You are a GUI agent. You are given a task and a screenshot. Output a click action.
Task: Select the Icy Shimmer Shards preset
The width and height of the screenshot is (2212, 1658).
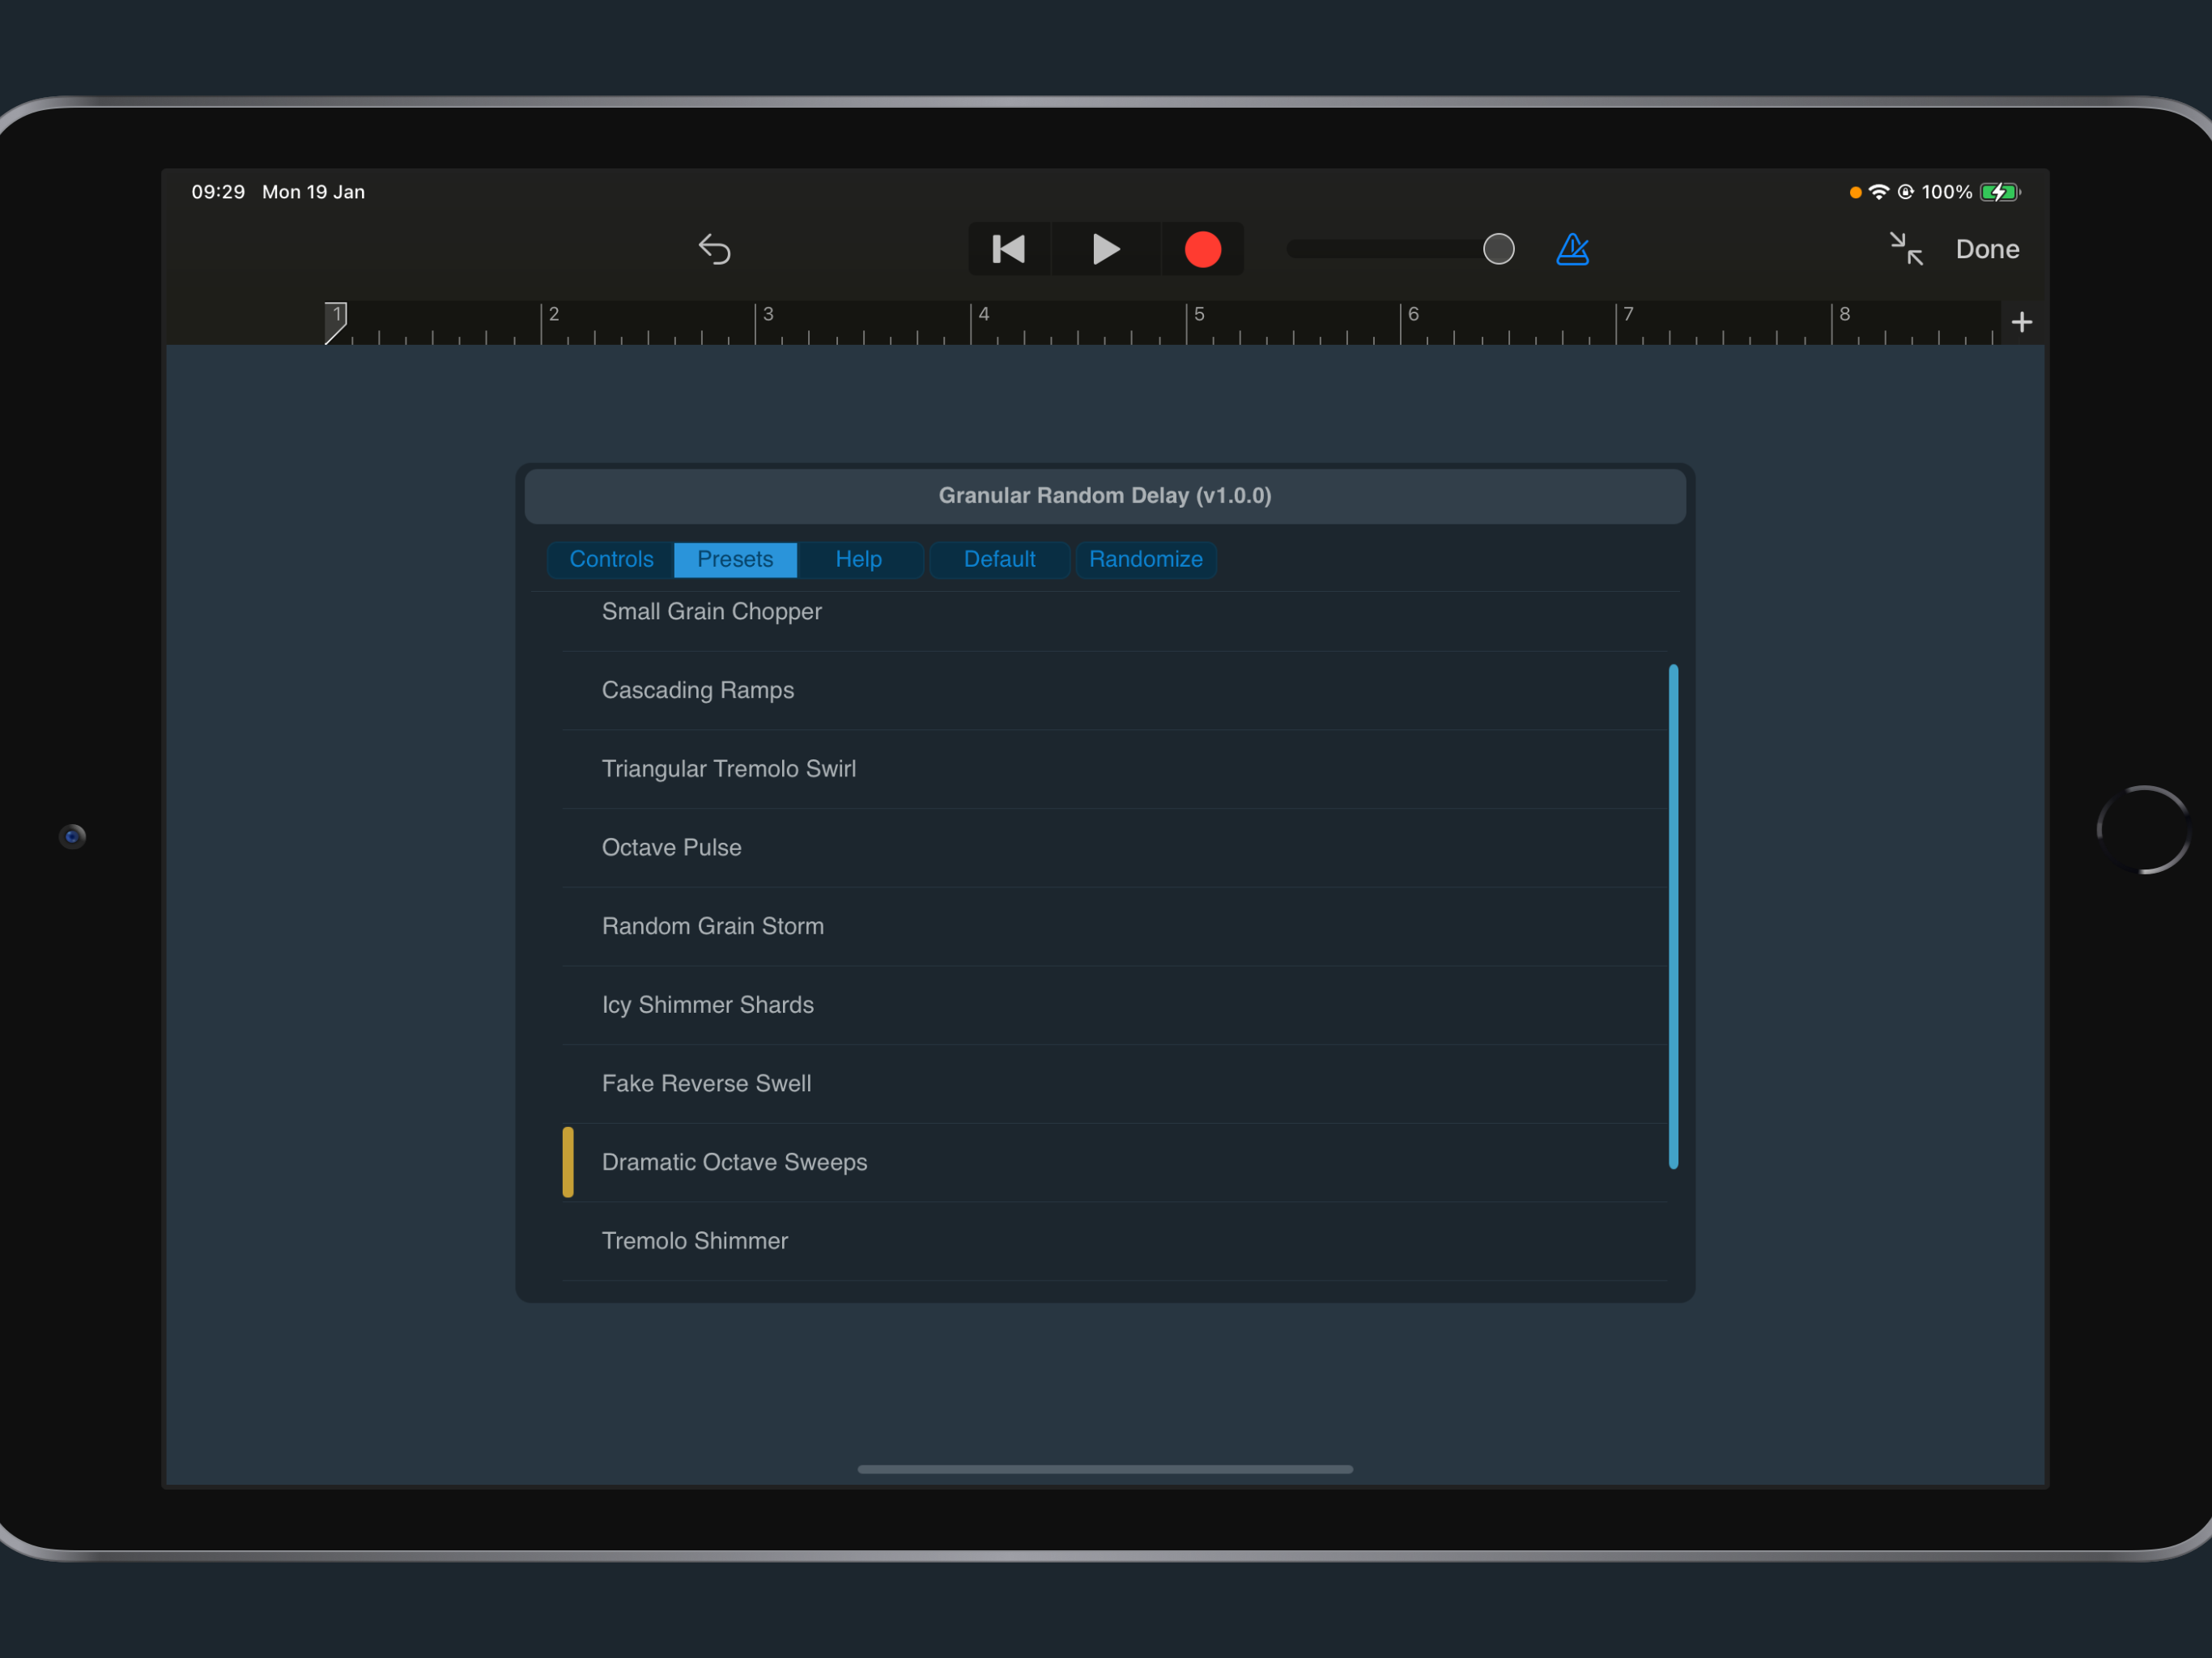(1115, 1005)
